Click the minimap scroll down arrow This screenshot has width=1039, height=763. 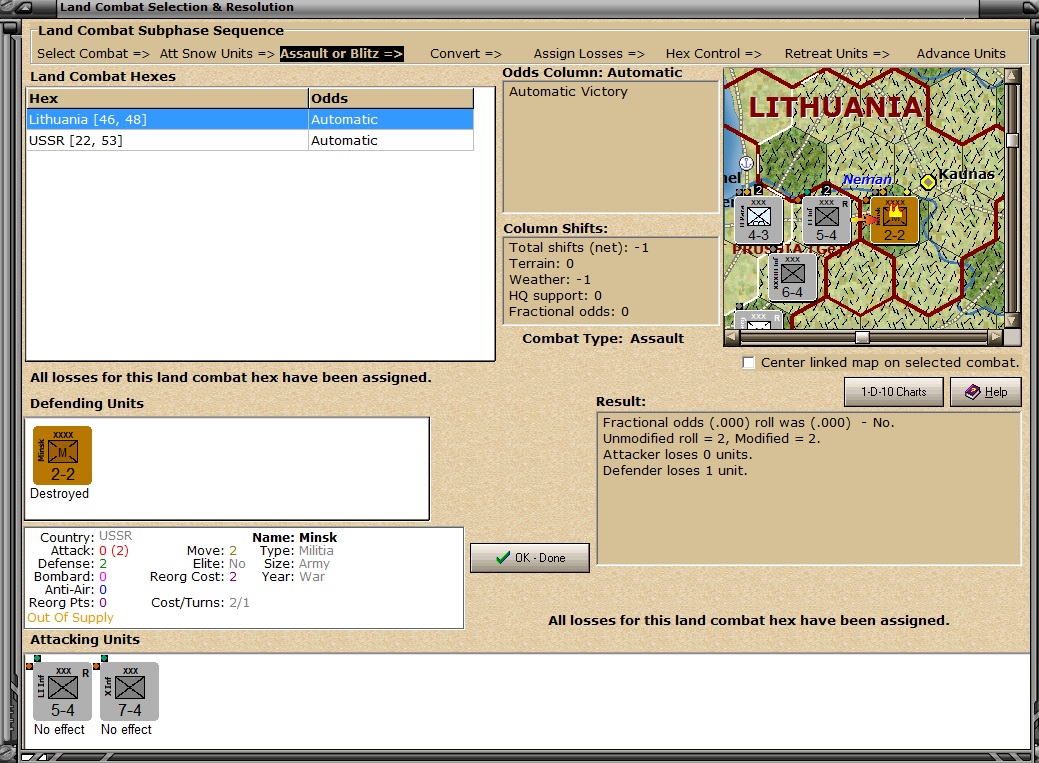1012,320
